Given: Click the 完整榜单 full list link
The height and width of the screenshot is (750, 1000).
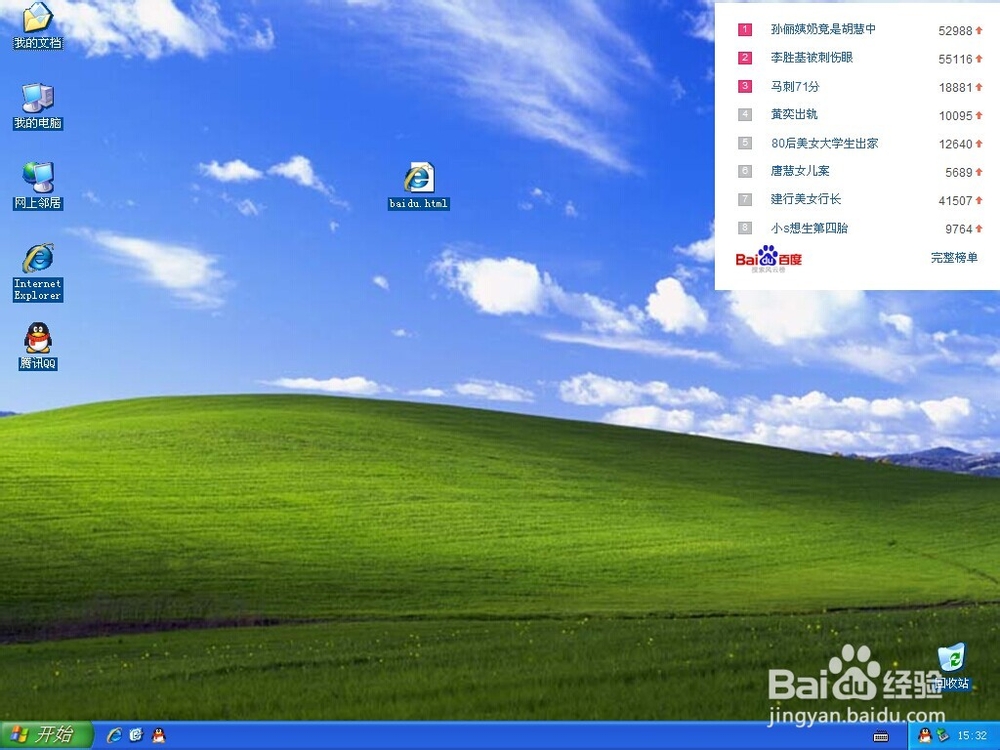Looking at the screenshot, I should click(954, 258).
